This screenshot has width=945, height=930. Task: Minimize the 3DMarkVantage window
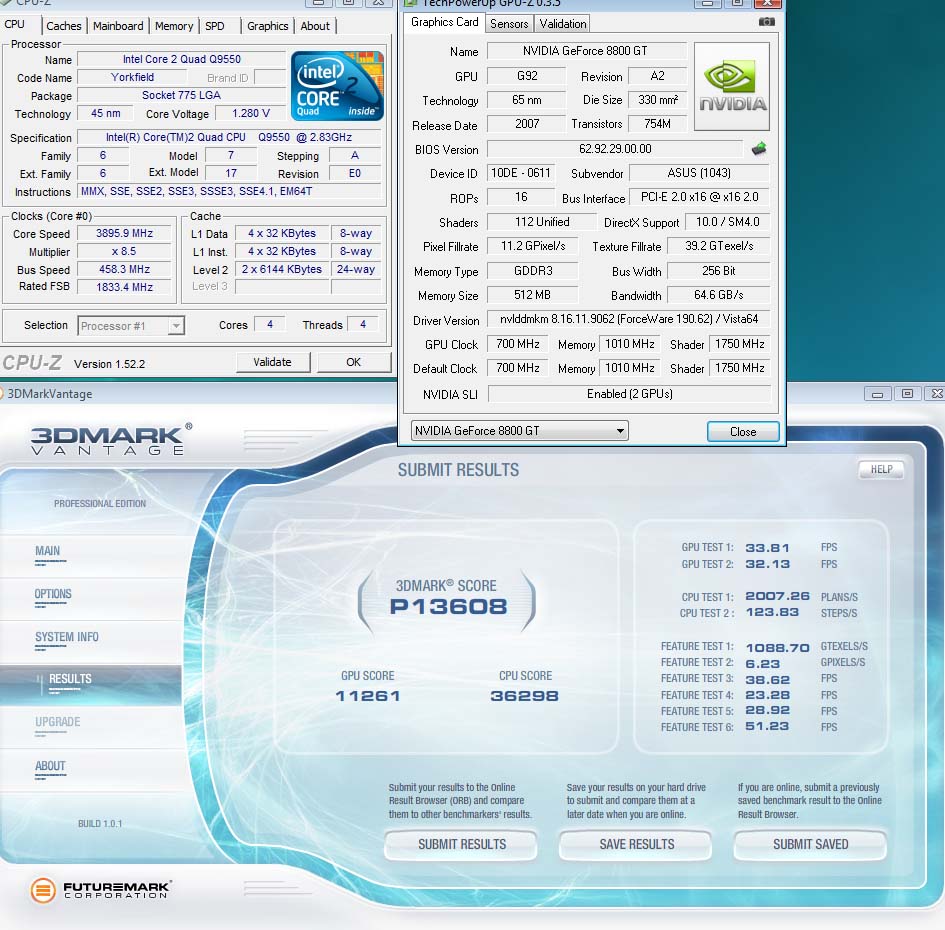877,394
